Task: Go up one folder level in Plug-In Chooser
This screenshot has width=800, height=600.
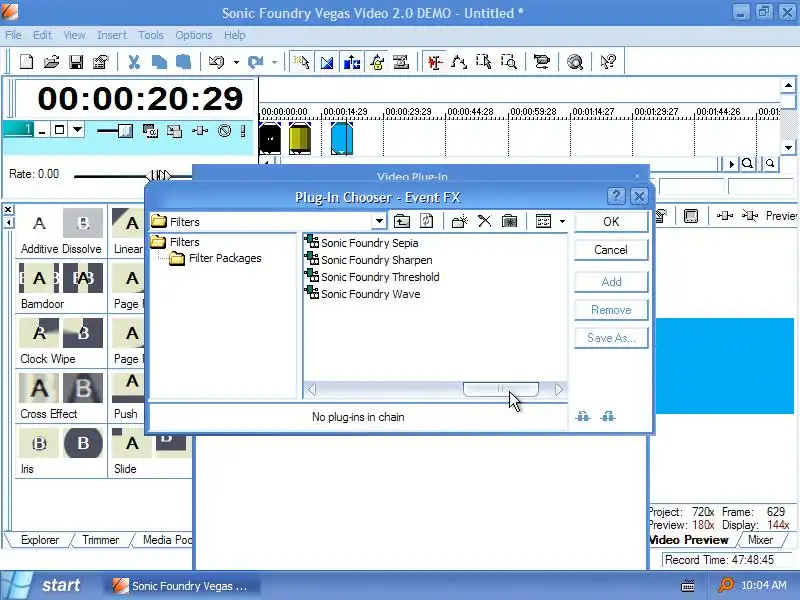Action: pyautogui.click(x=402, y=221)
